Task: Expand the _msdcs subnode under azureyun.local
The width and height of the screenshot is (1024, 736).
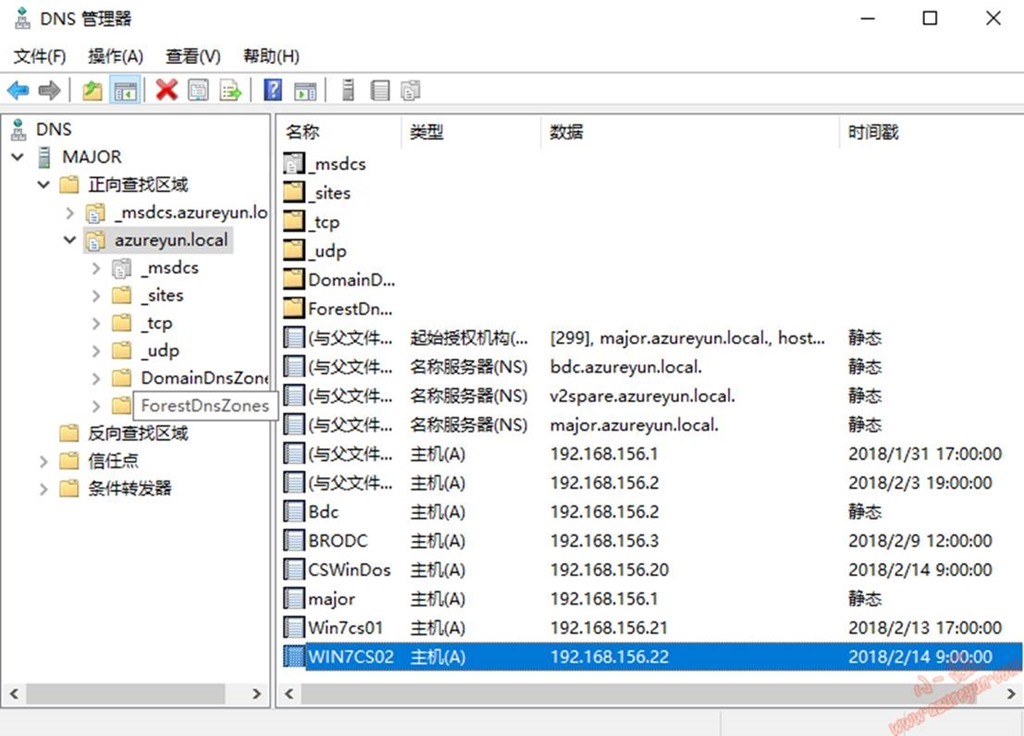Action: point(96,268)
